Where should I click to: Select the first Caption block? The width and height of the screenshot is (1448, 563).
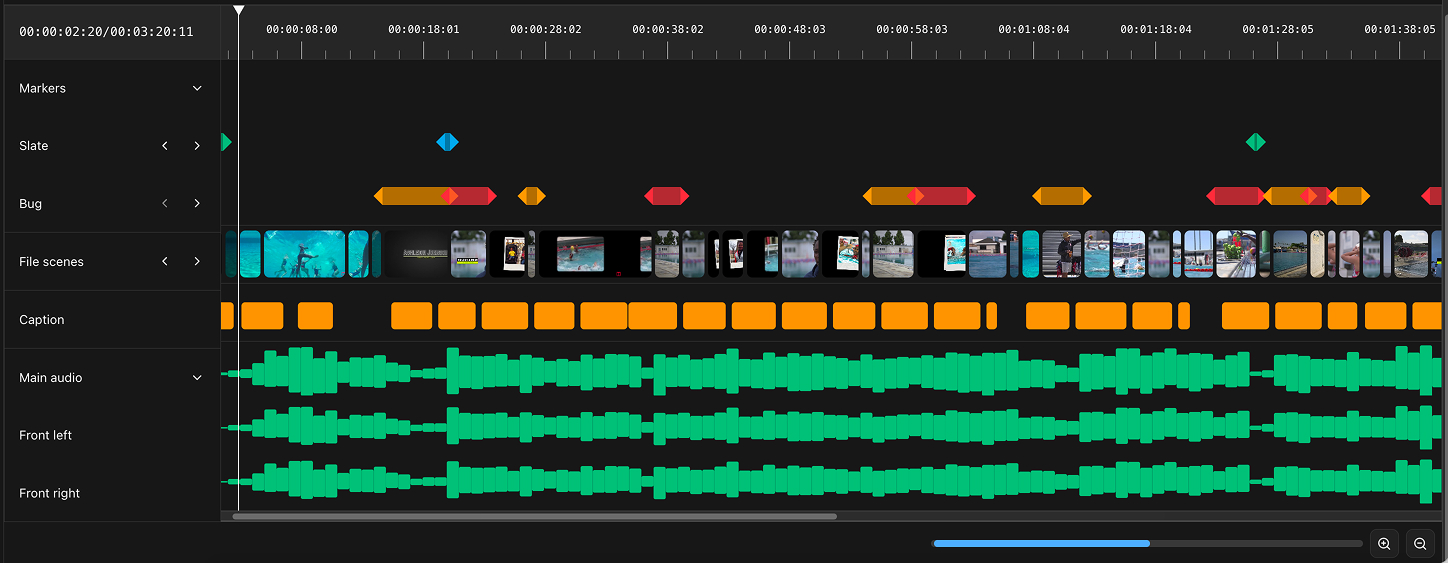tap(227, 316)
